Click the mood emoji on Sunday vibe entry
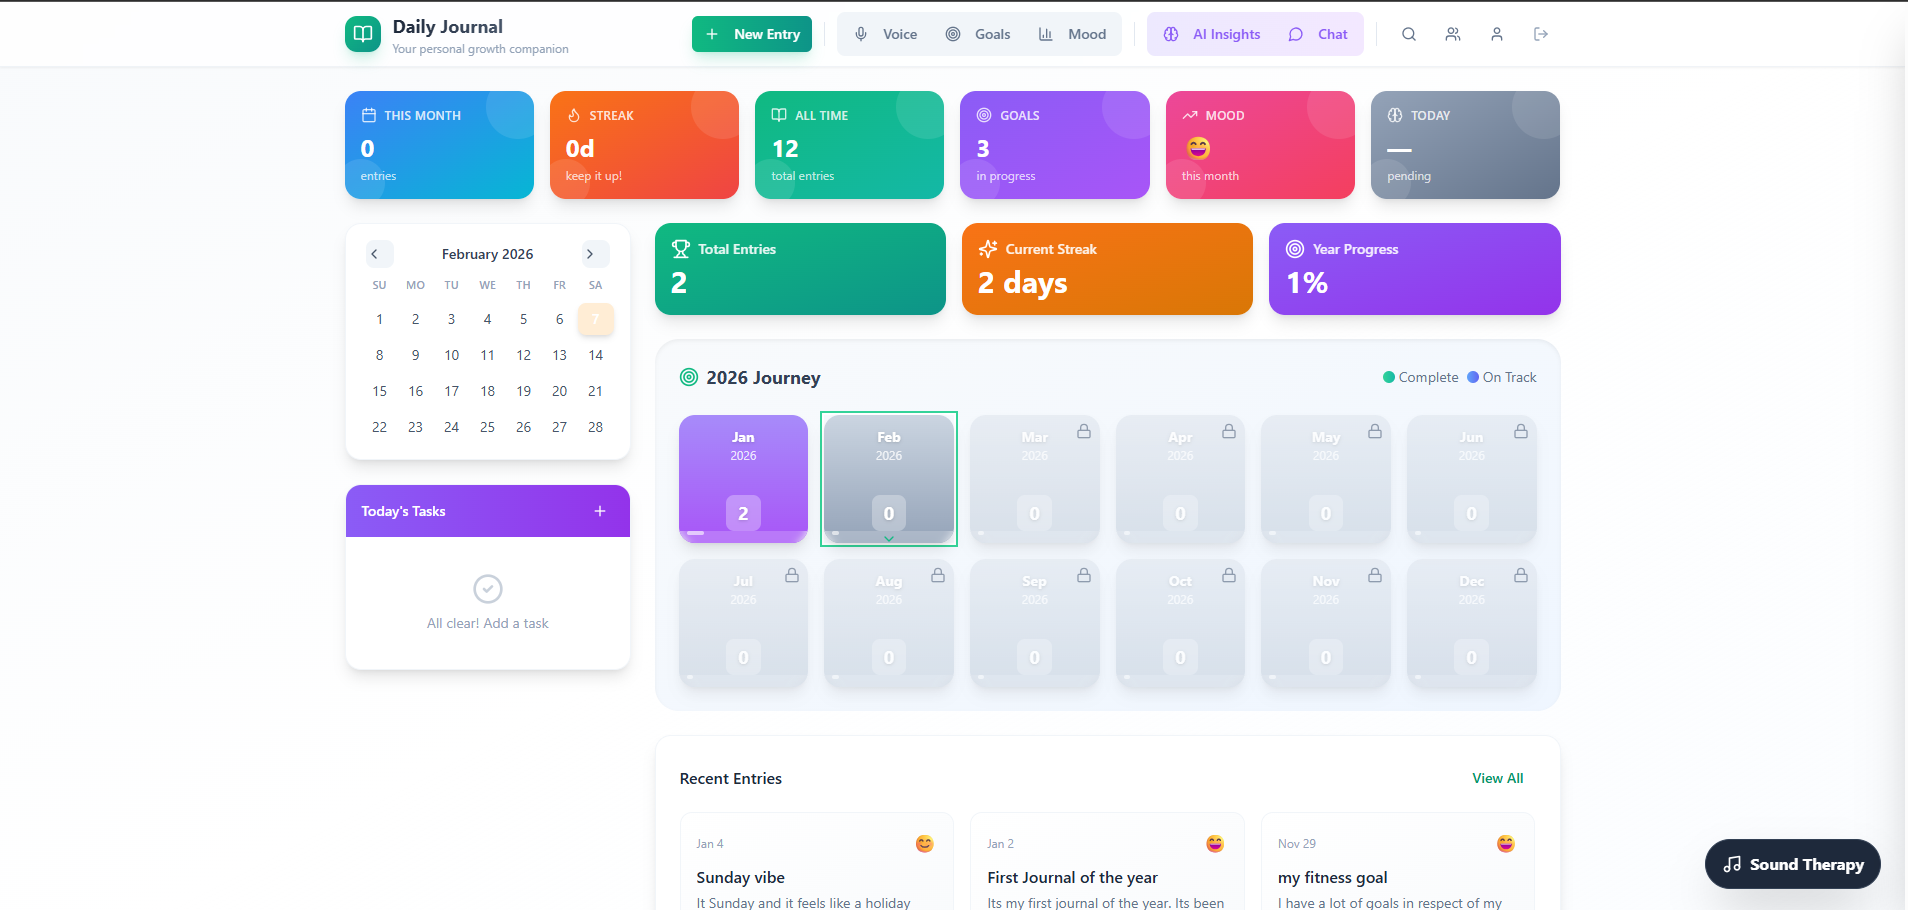 pyautogui.click(x=925, y=844)
